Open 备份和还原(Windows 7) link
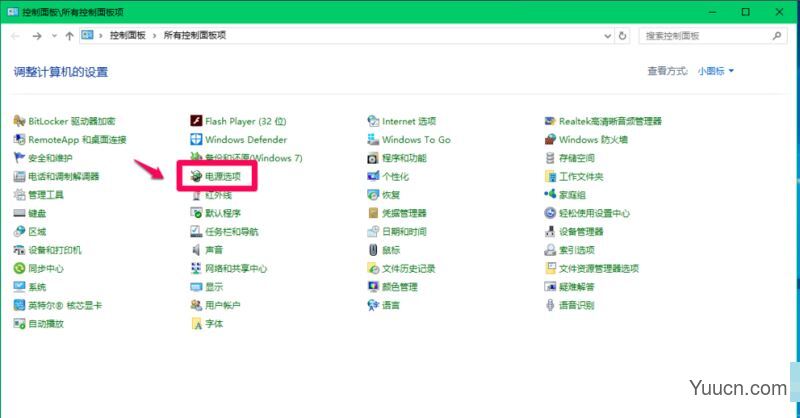This screenshot has width=800, height=418. [254, 158]
